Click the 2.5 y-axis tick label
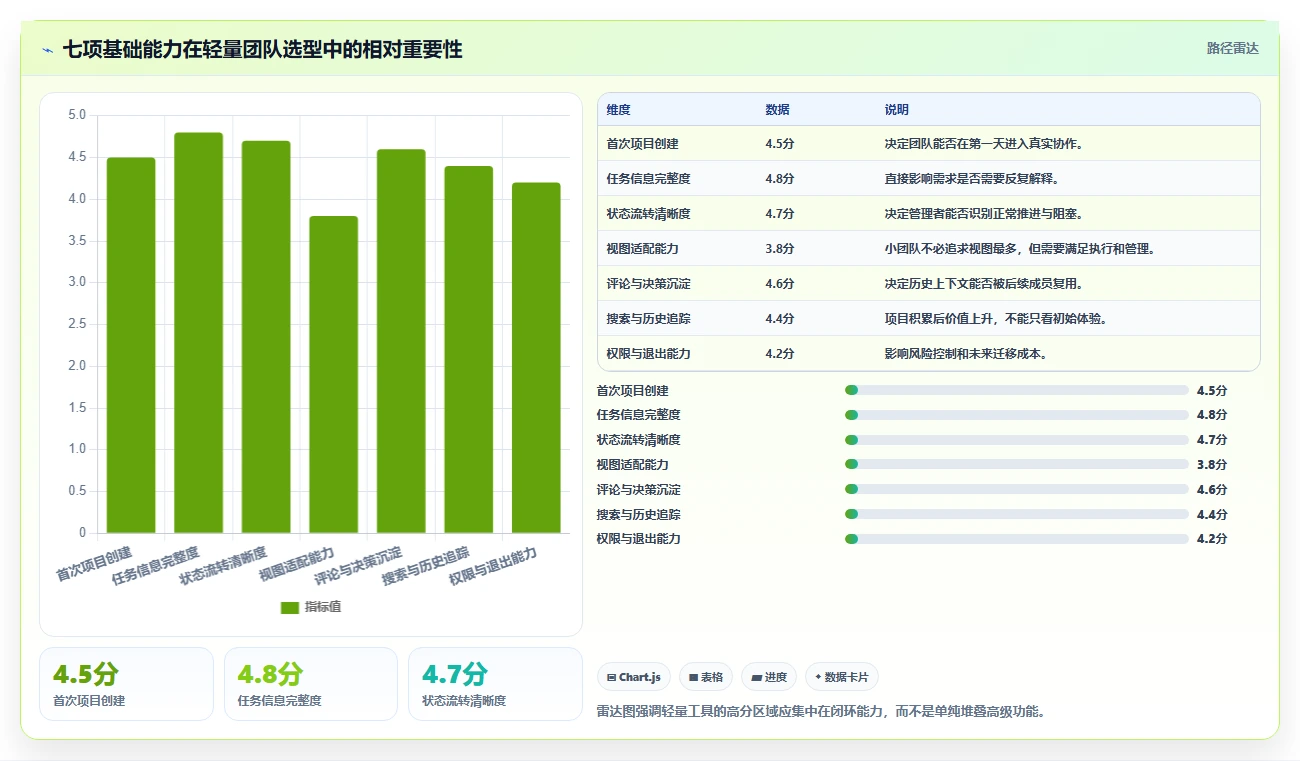The width and height of the screenshot is (1300, 761). pos(77,324)
